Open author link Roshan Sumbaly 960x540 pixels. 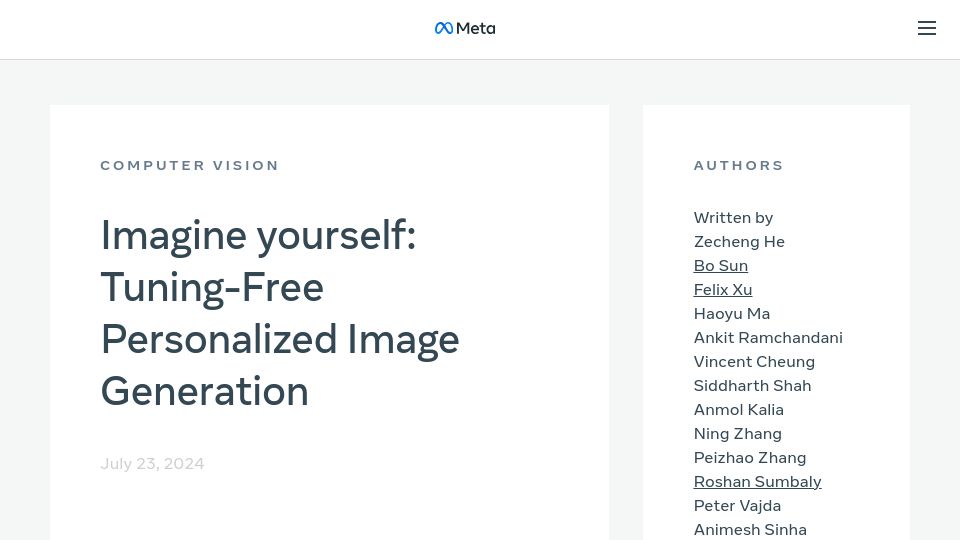[x=757, y=482]
